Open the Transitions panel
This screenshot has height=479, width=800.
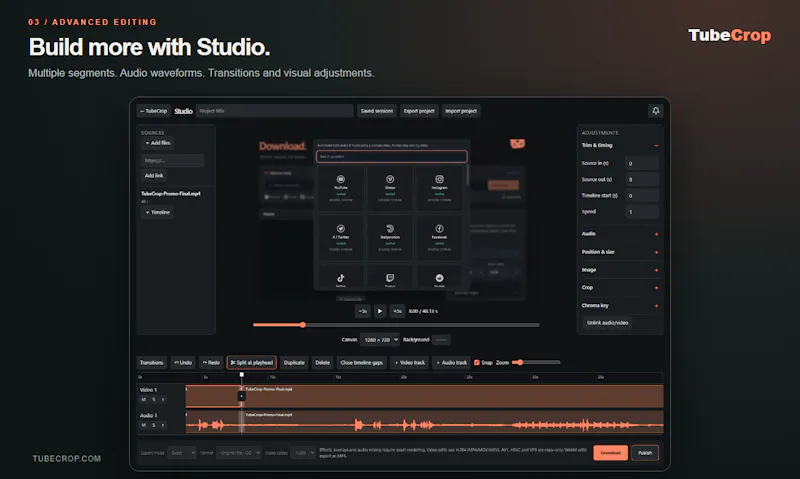click(152, 363)
